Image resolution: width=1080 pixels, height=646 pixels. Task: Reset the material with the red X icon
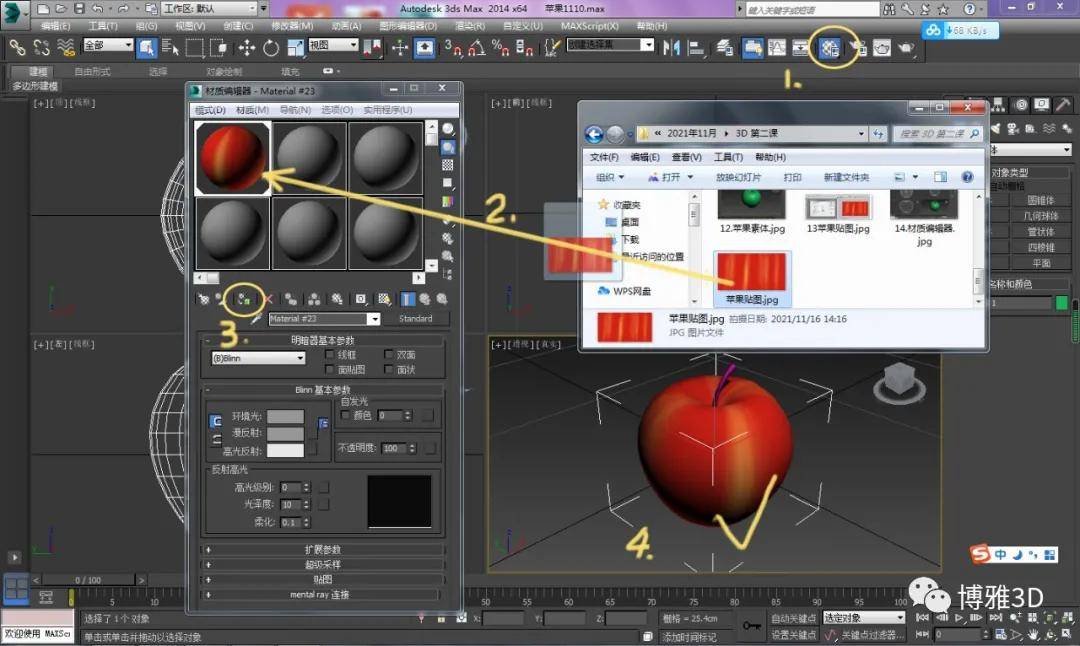pyautogui.click(x=268, y=299)
